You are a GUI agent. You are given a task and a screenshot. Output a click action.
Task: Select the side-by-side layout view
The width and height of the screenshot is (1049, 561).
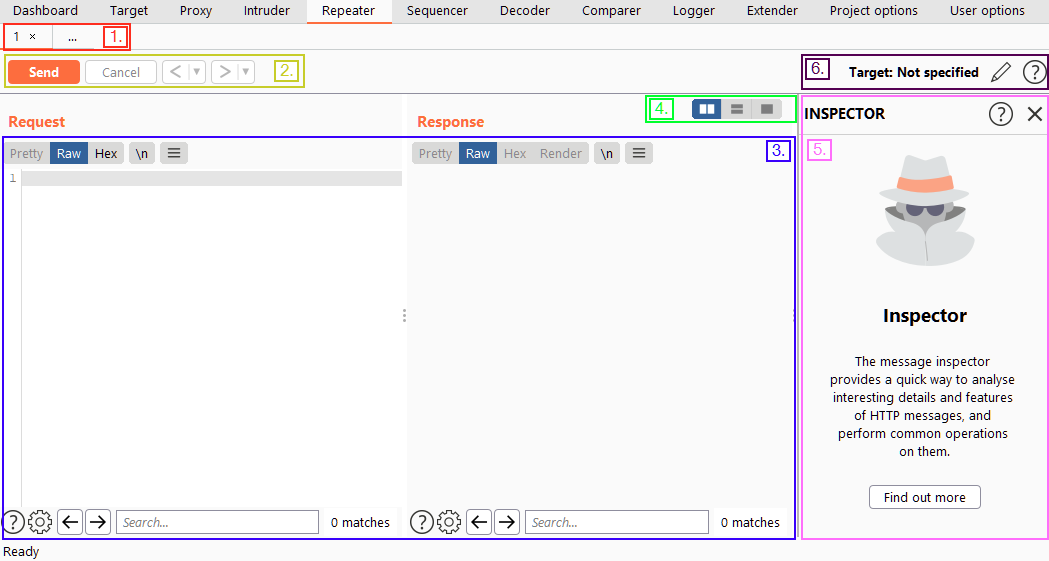pos(707,108)
